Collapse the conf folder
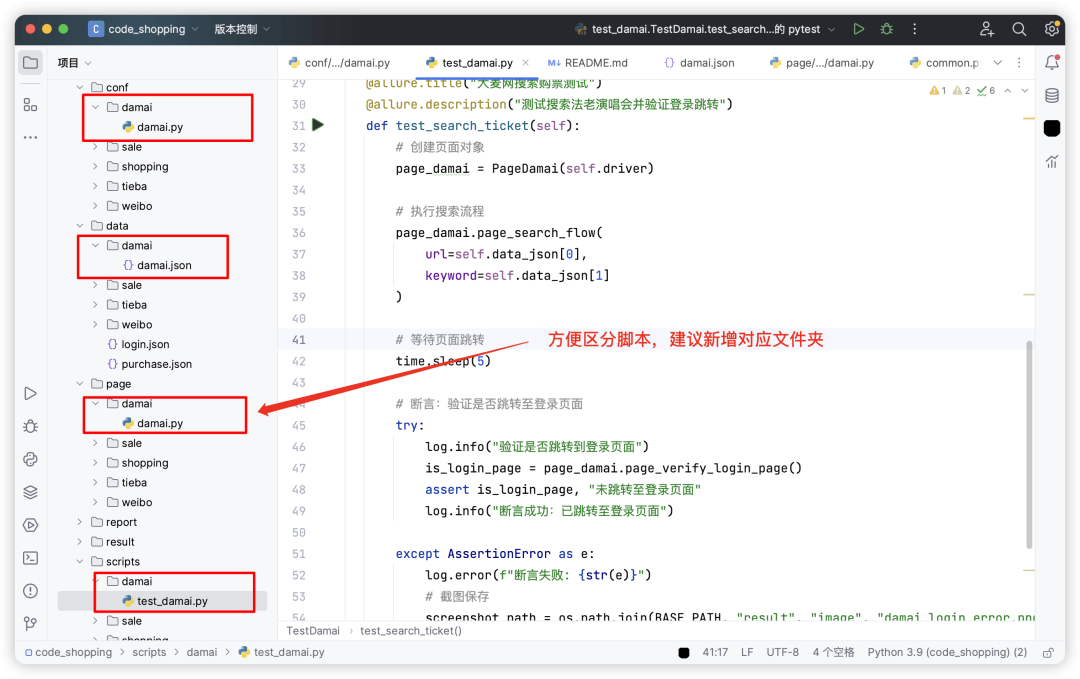 (x=80, y=87)
